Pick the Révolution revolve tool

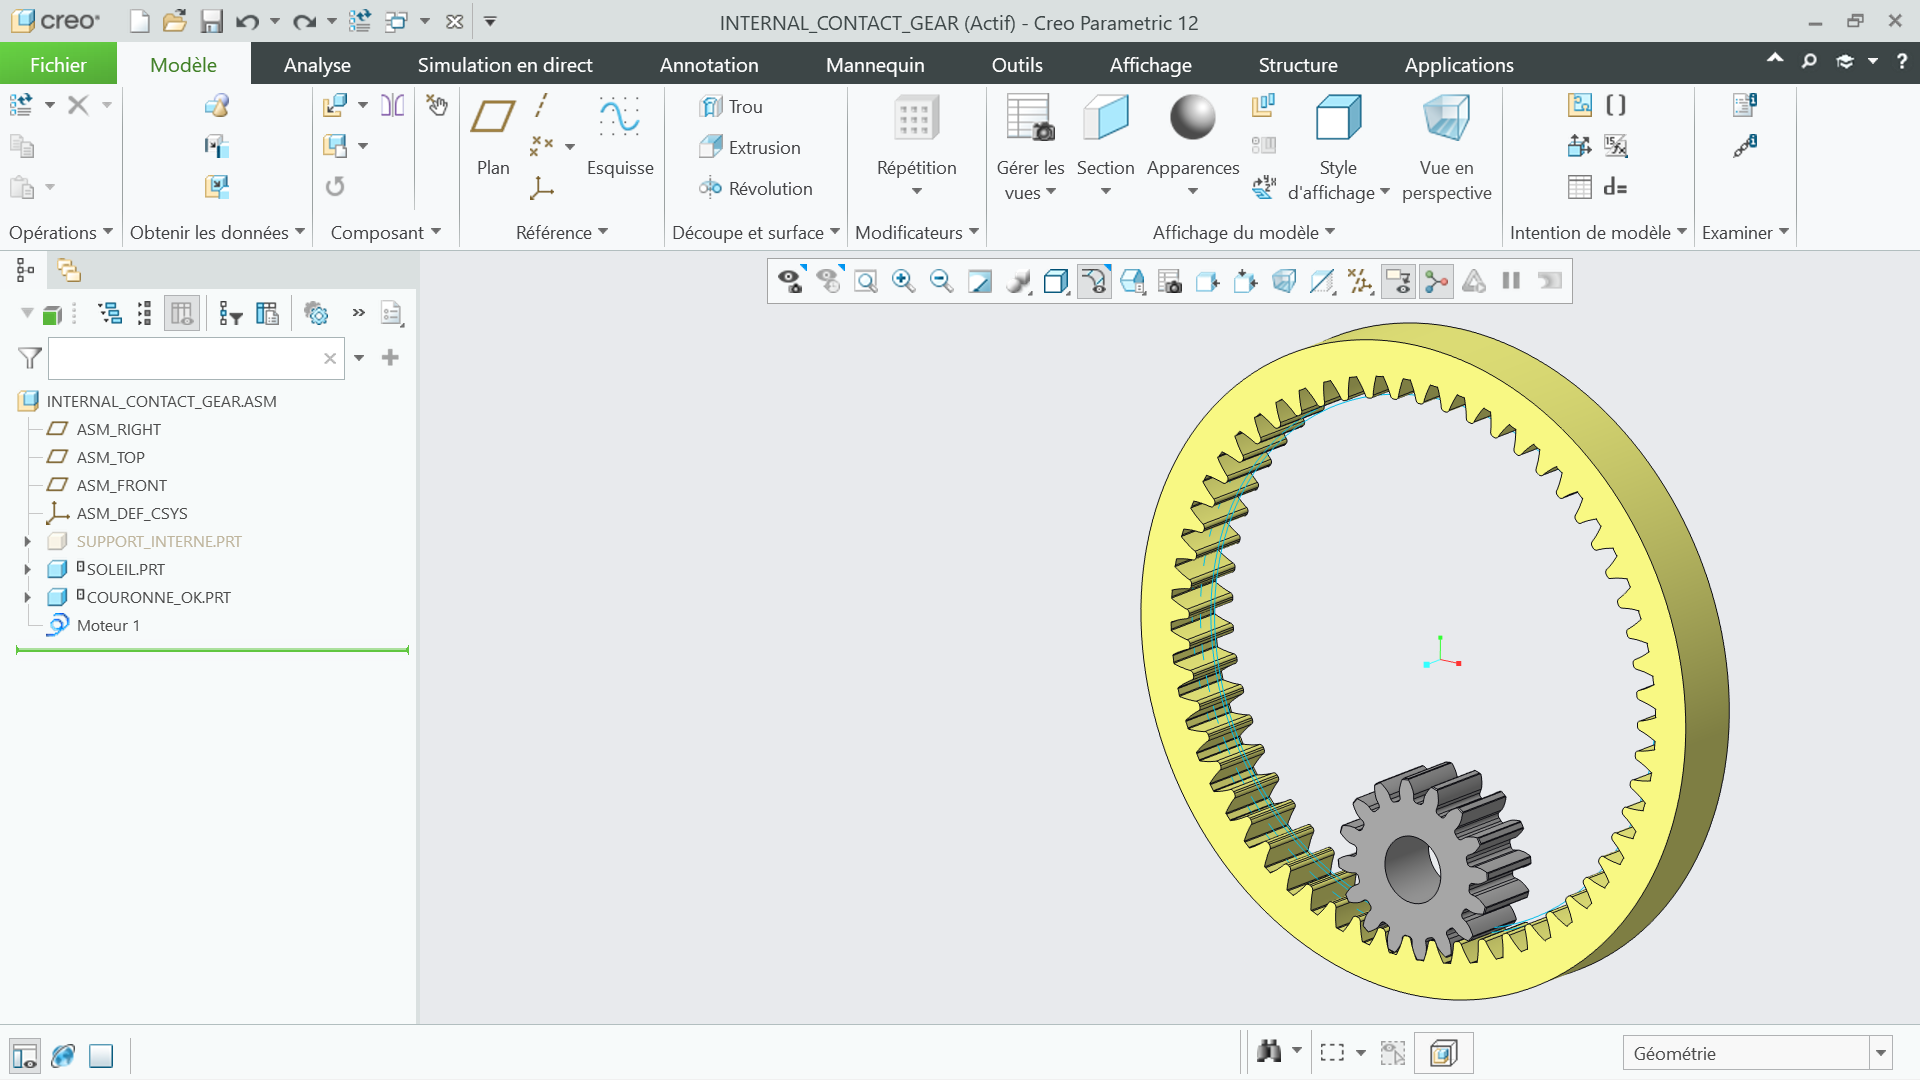click(756, 189)
